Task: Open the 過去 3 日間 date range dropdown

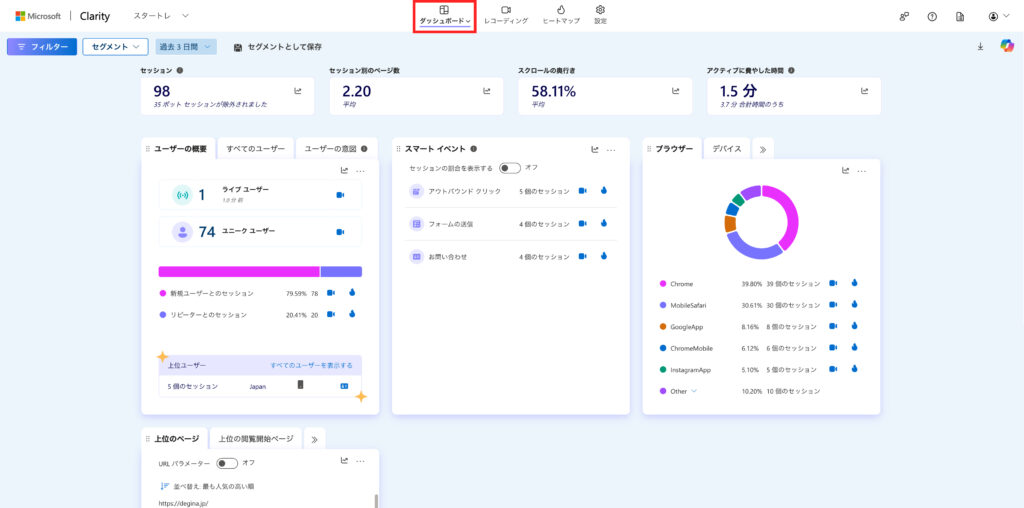Action: 186,47
